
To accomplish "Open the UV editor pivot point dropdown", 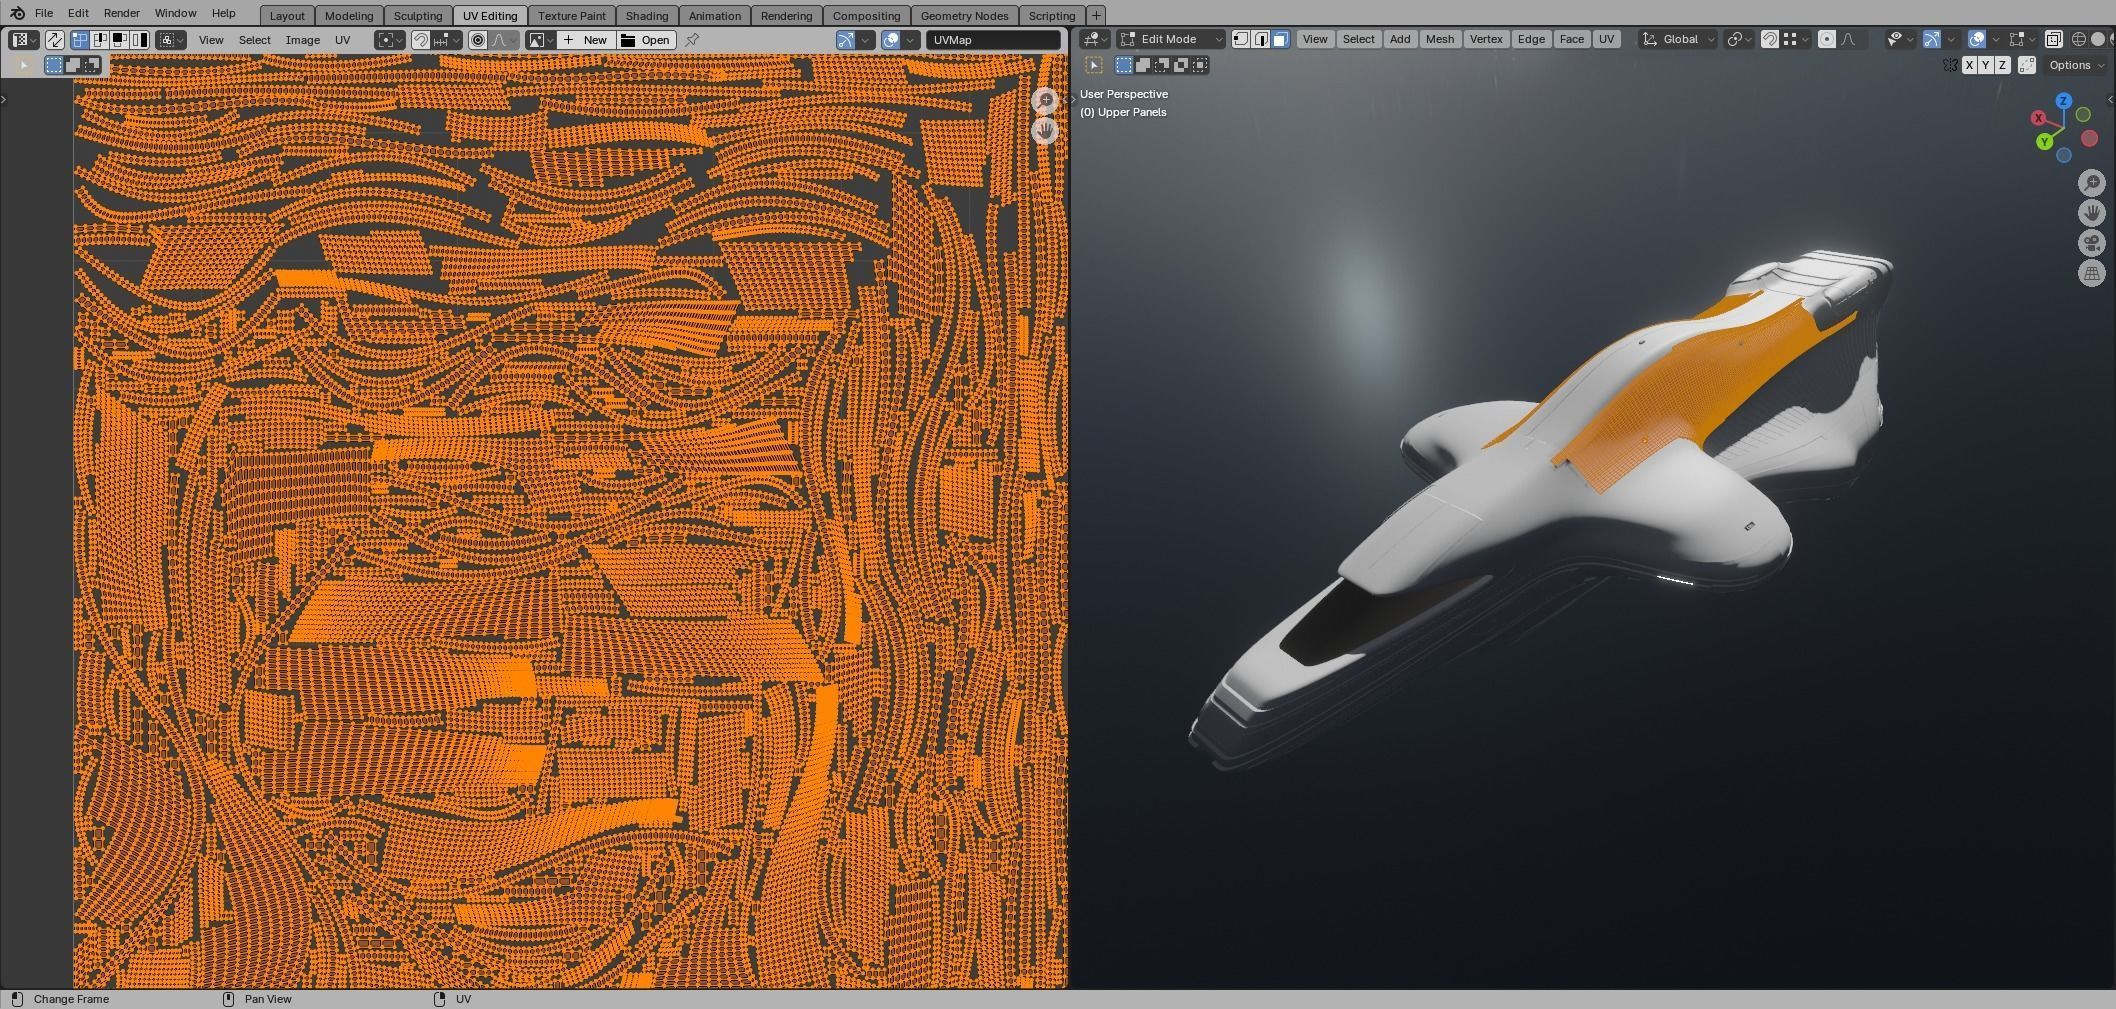I will click(390, 40).
